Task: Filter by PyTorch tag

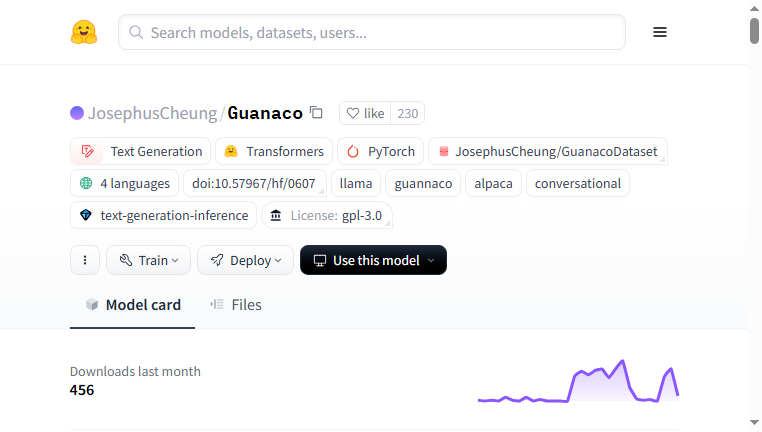Action: pos(381,152)
